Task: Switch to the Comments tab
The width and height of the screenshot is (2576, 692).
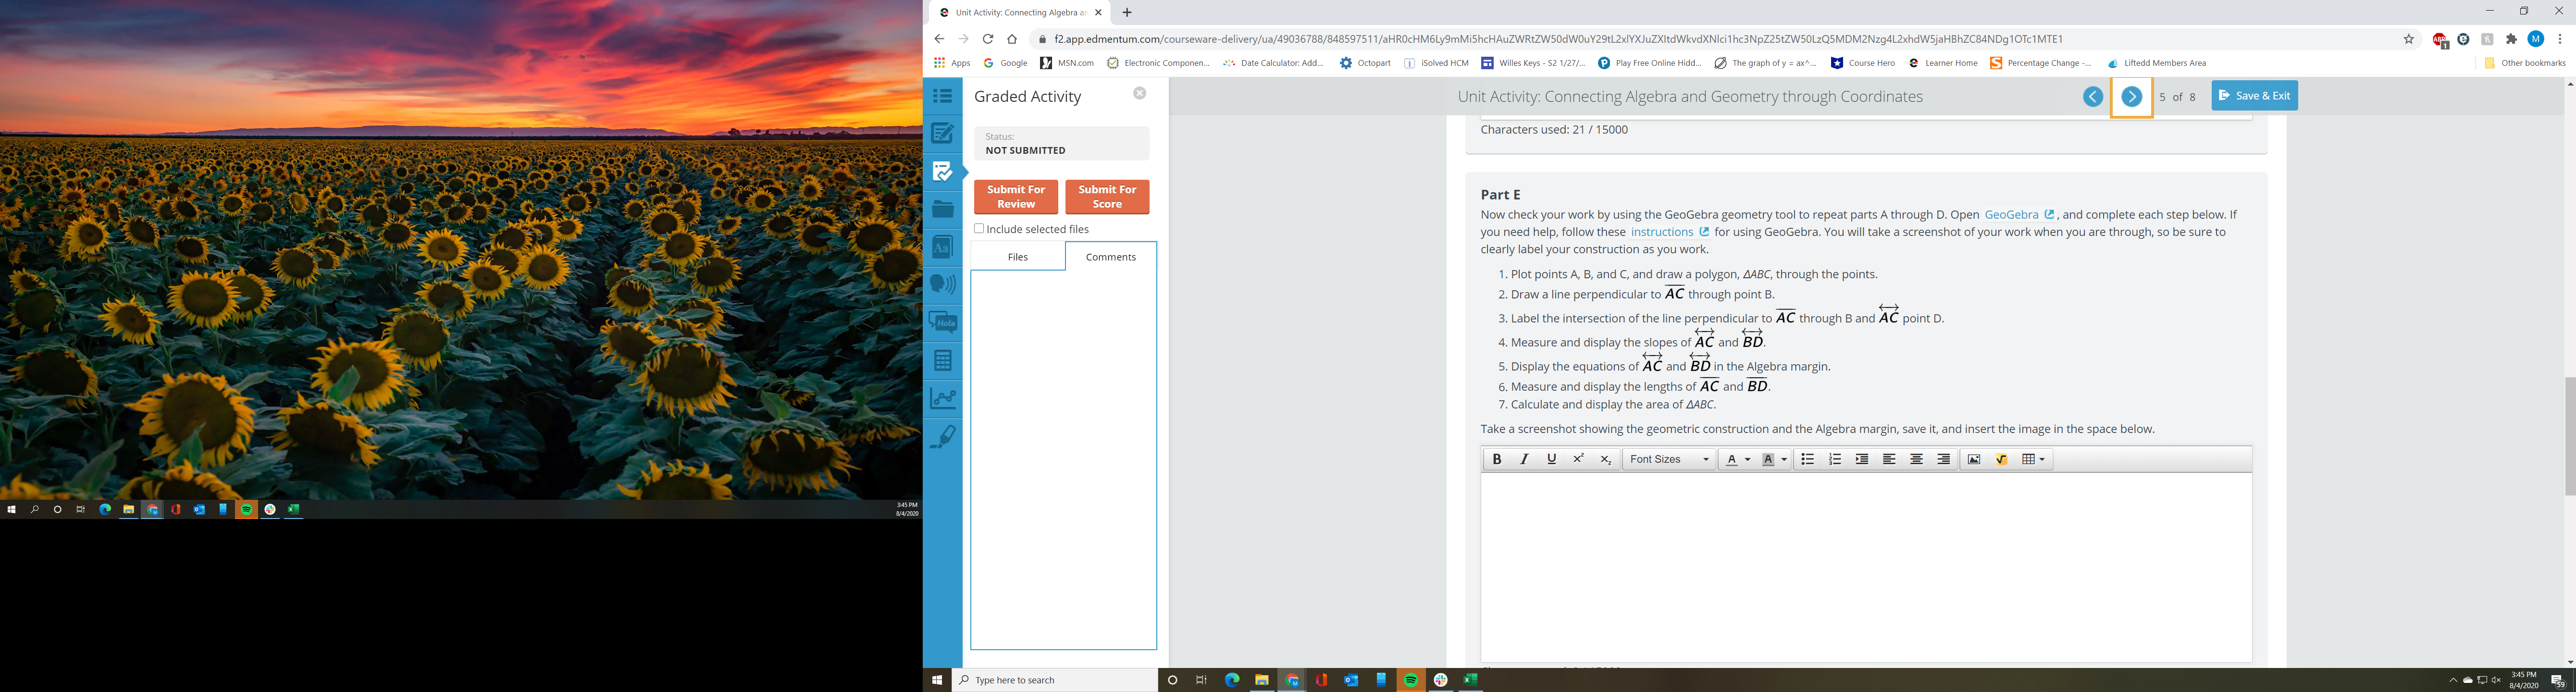Action: click(1110, 257)
